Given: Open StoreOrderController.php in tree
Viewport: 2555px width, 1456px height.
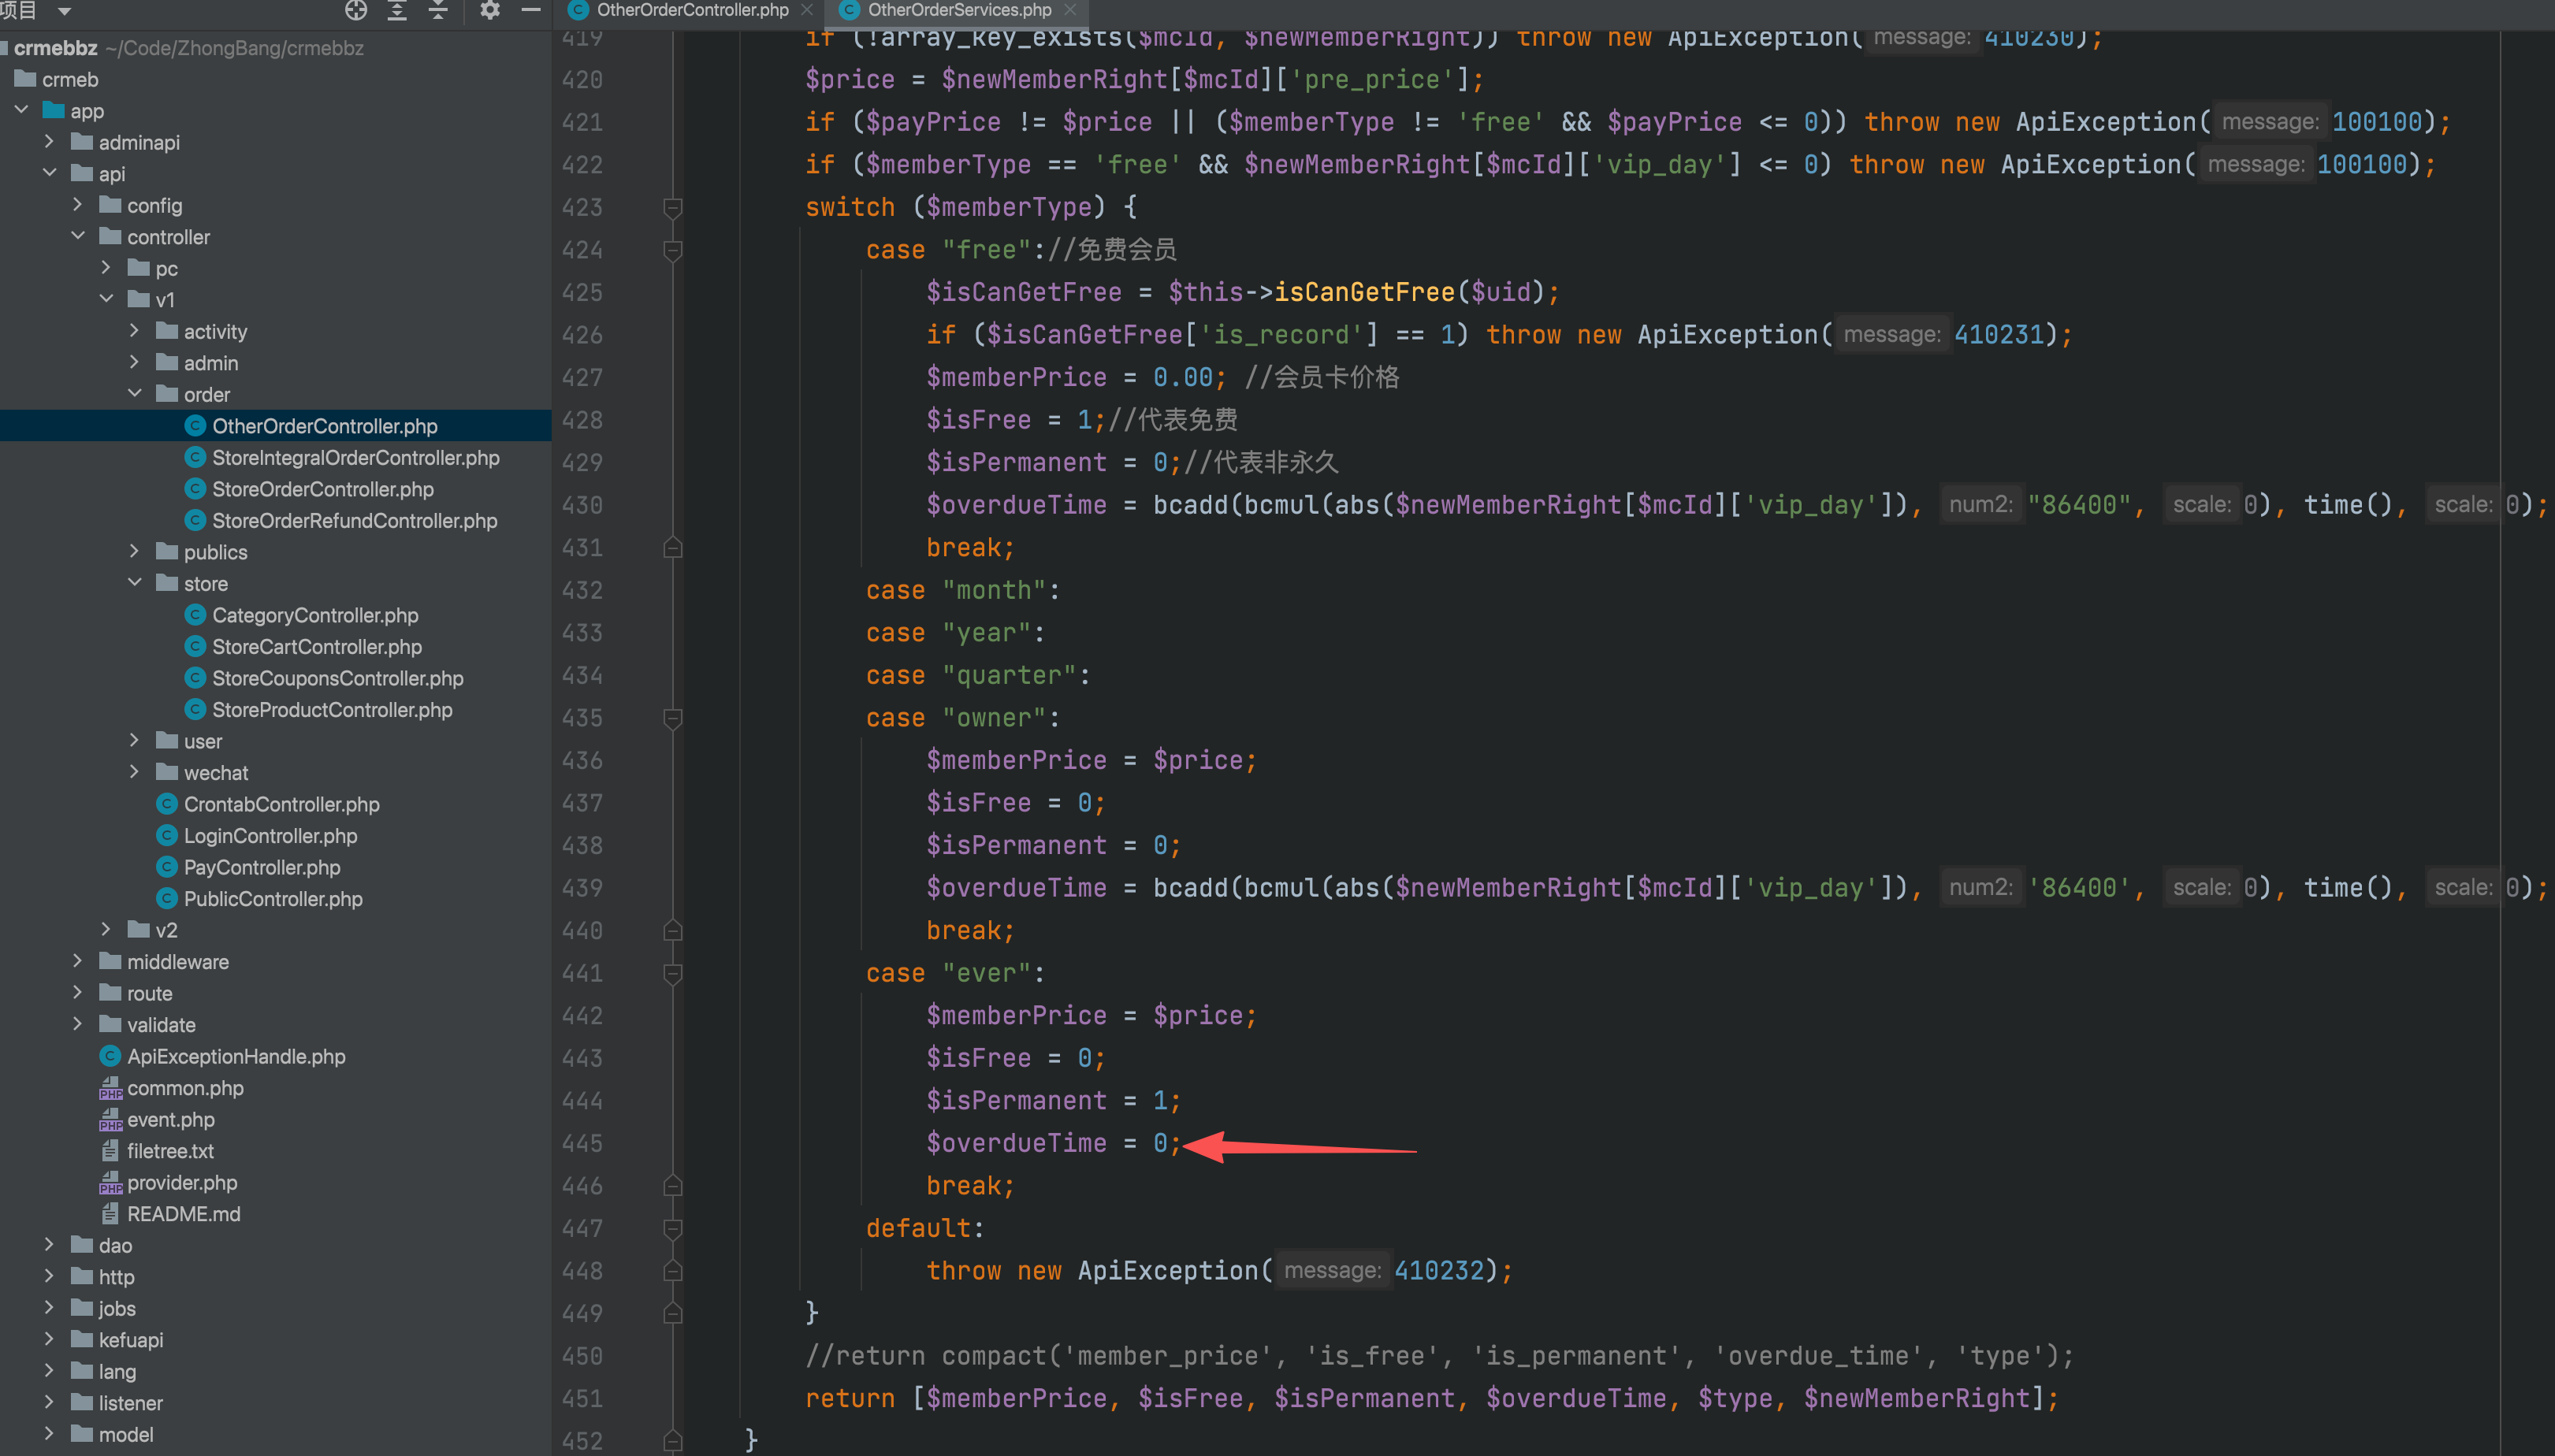Looking at the screenshot, I should (322, 489).
